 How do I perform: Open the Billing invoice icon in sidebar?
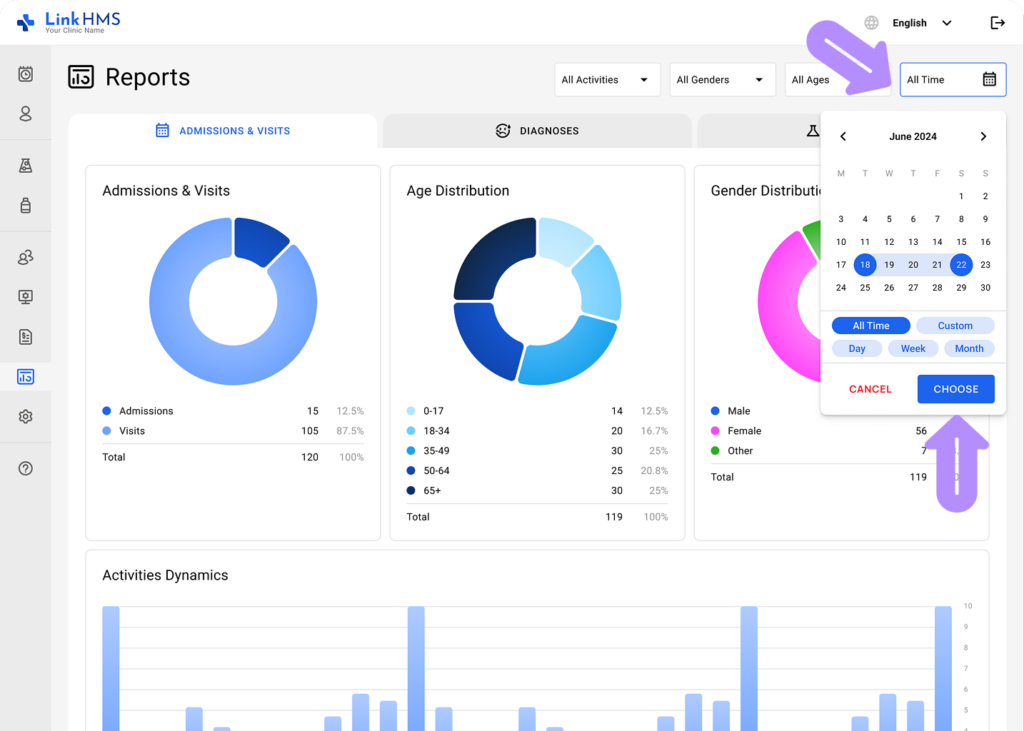pyautogui.click(x=25, y=337)
